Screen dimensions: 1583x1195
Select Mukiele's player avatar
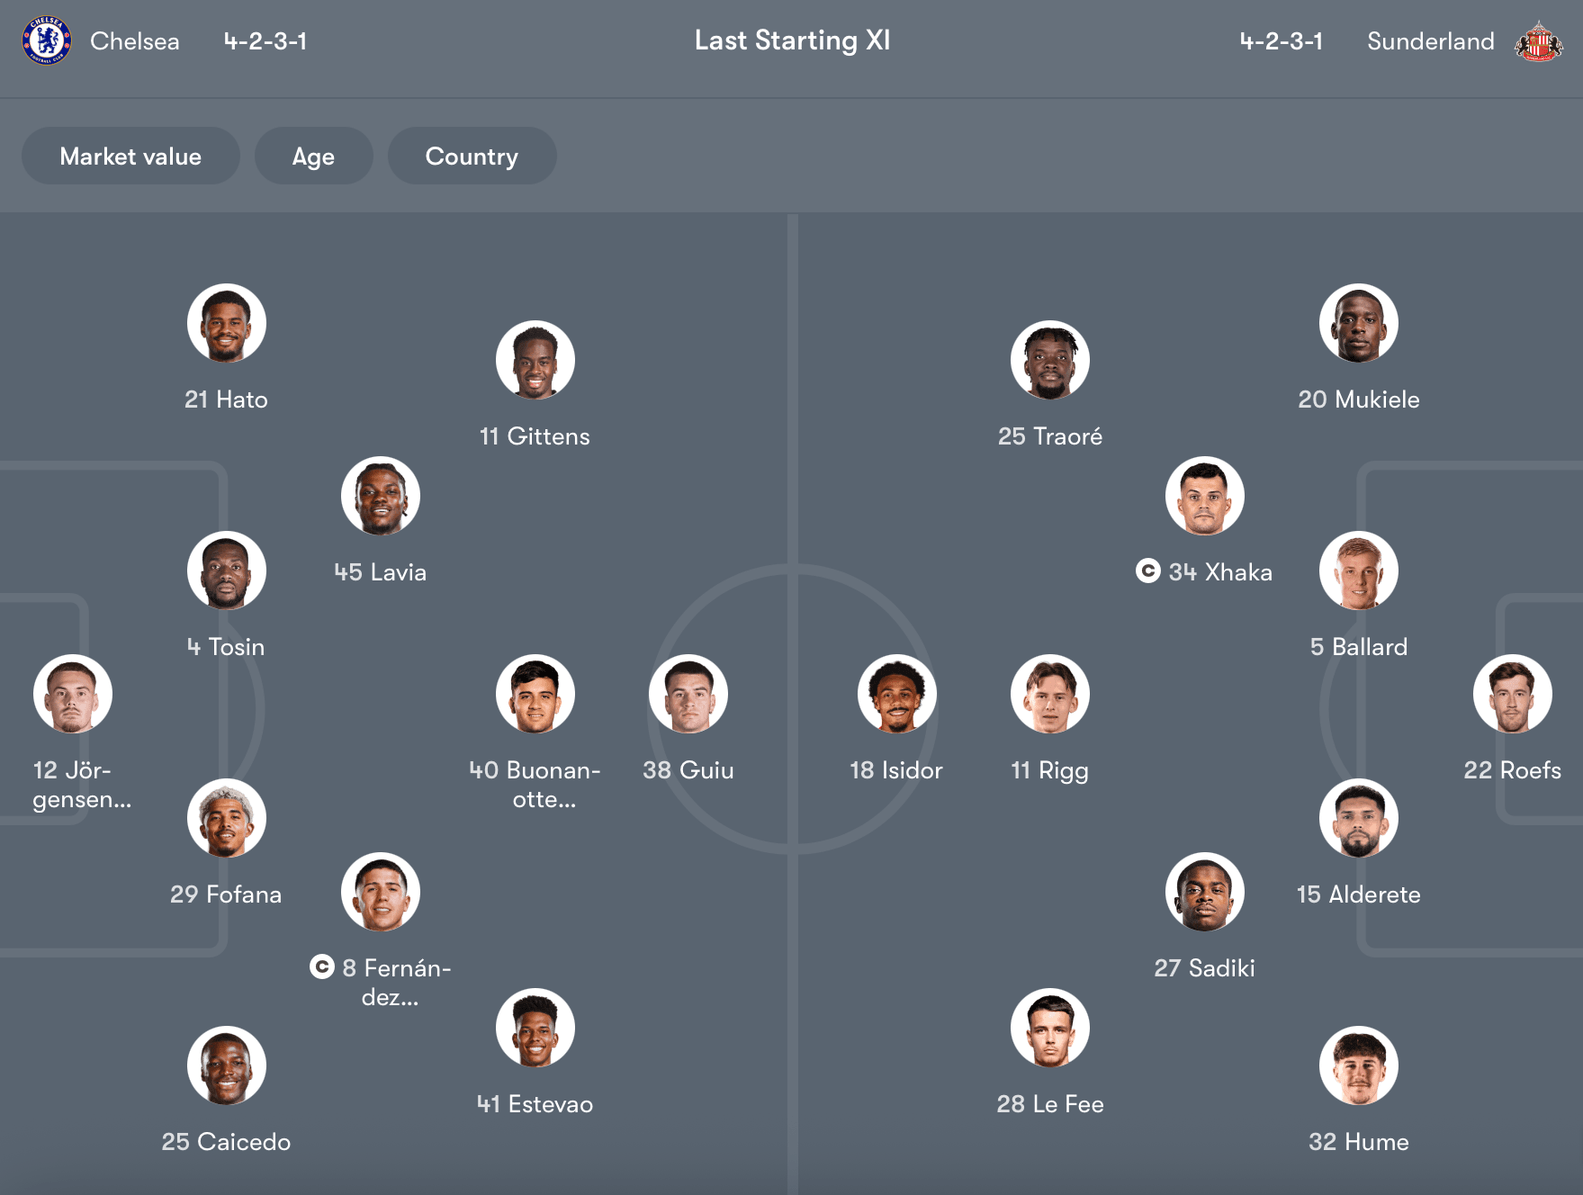point(1358,324)
